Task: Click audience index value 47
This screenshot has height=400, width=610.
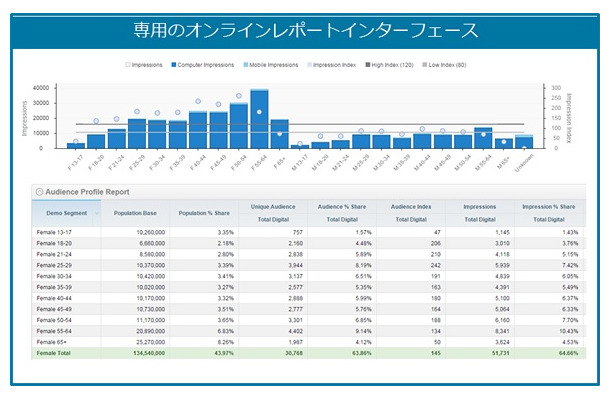Action: pyautogui.click(x=437, y=232)
